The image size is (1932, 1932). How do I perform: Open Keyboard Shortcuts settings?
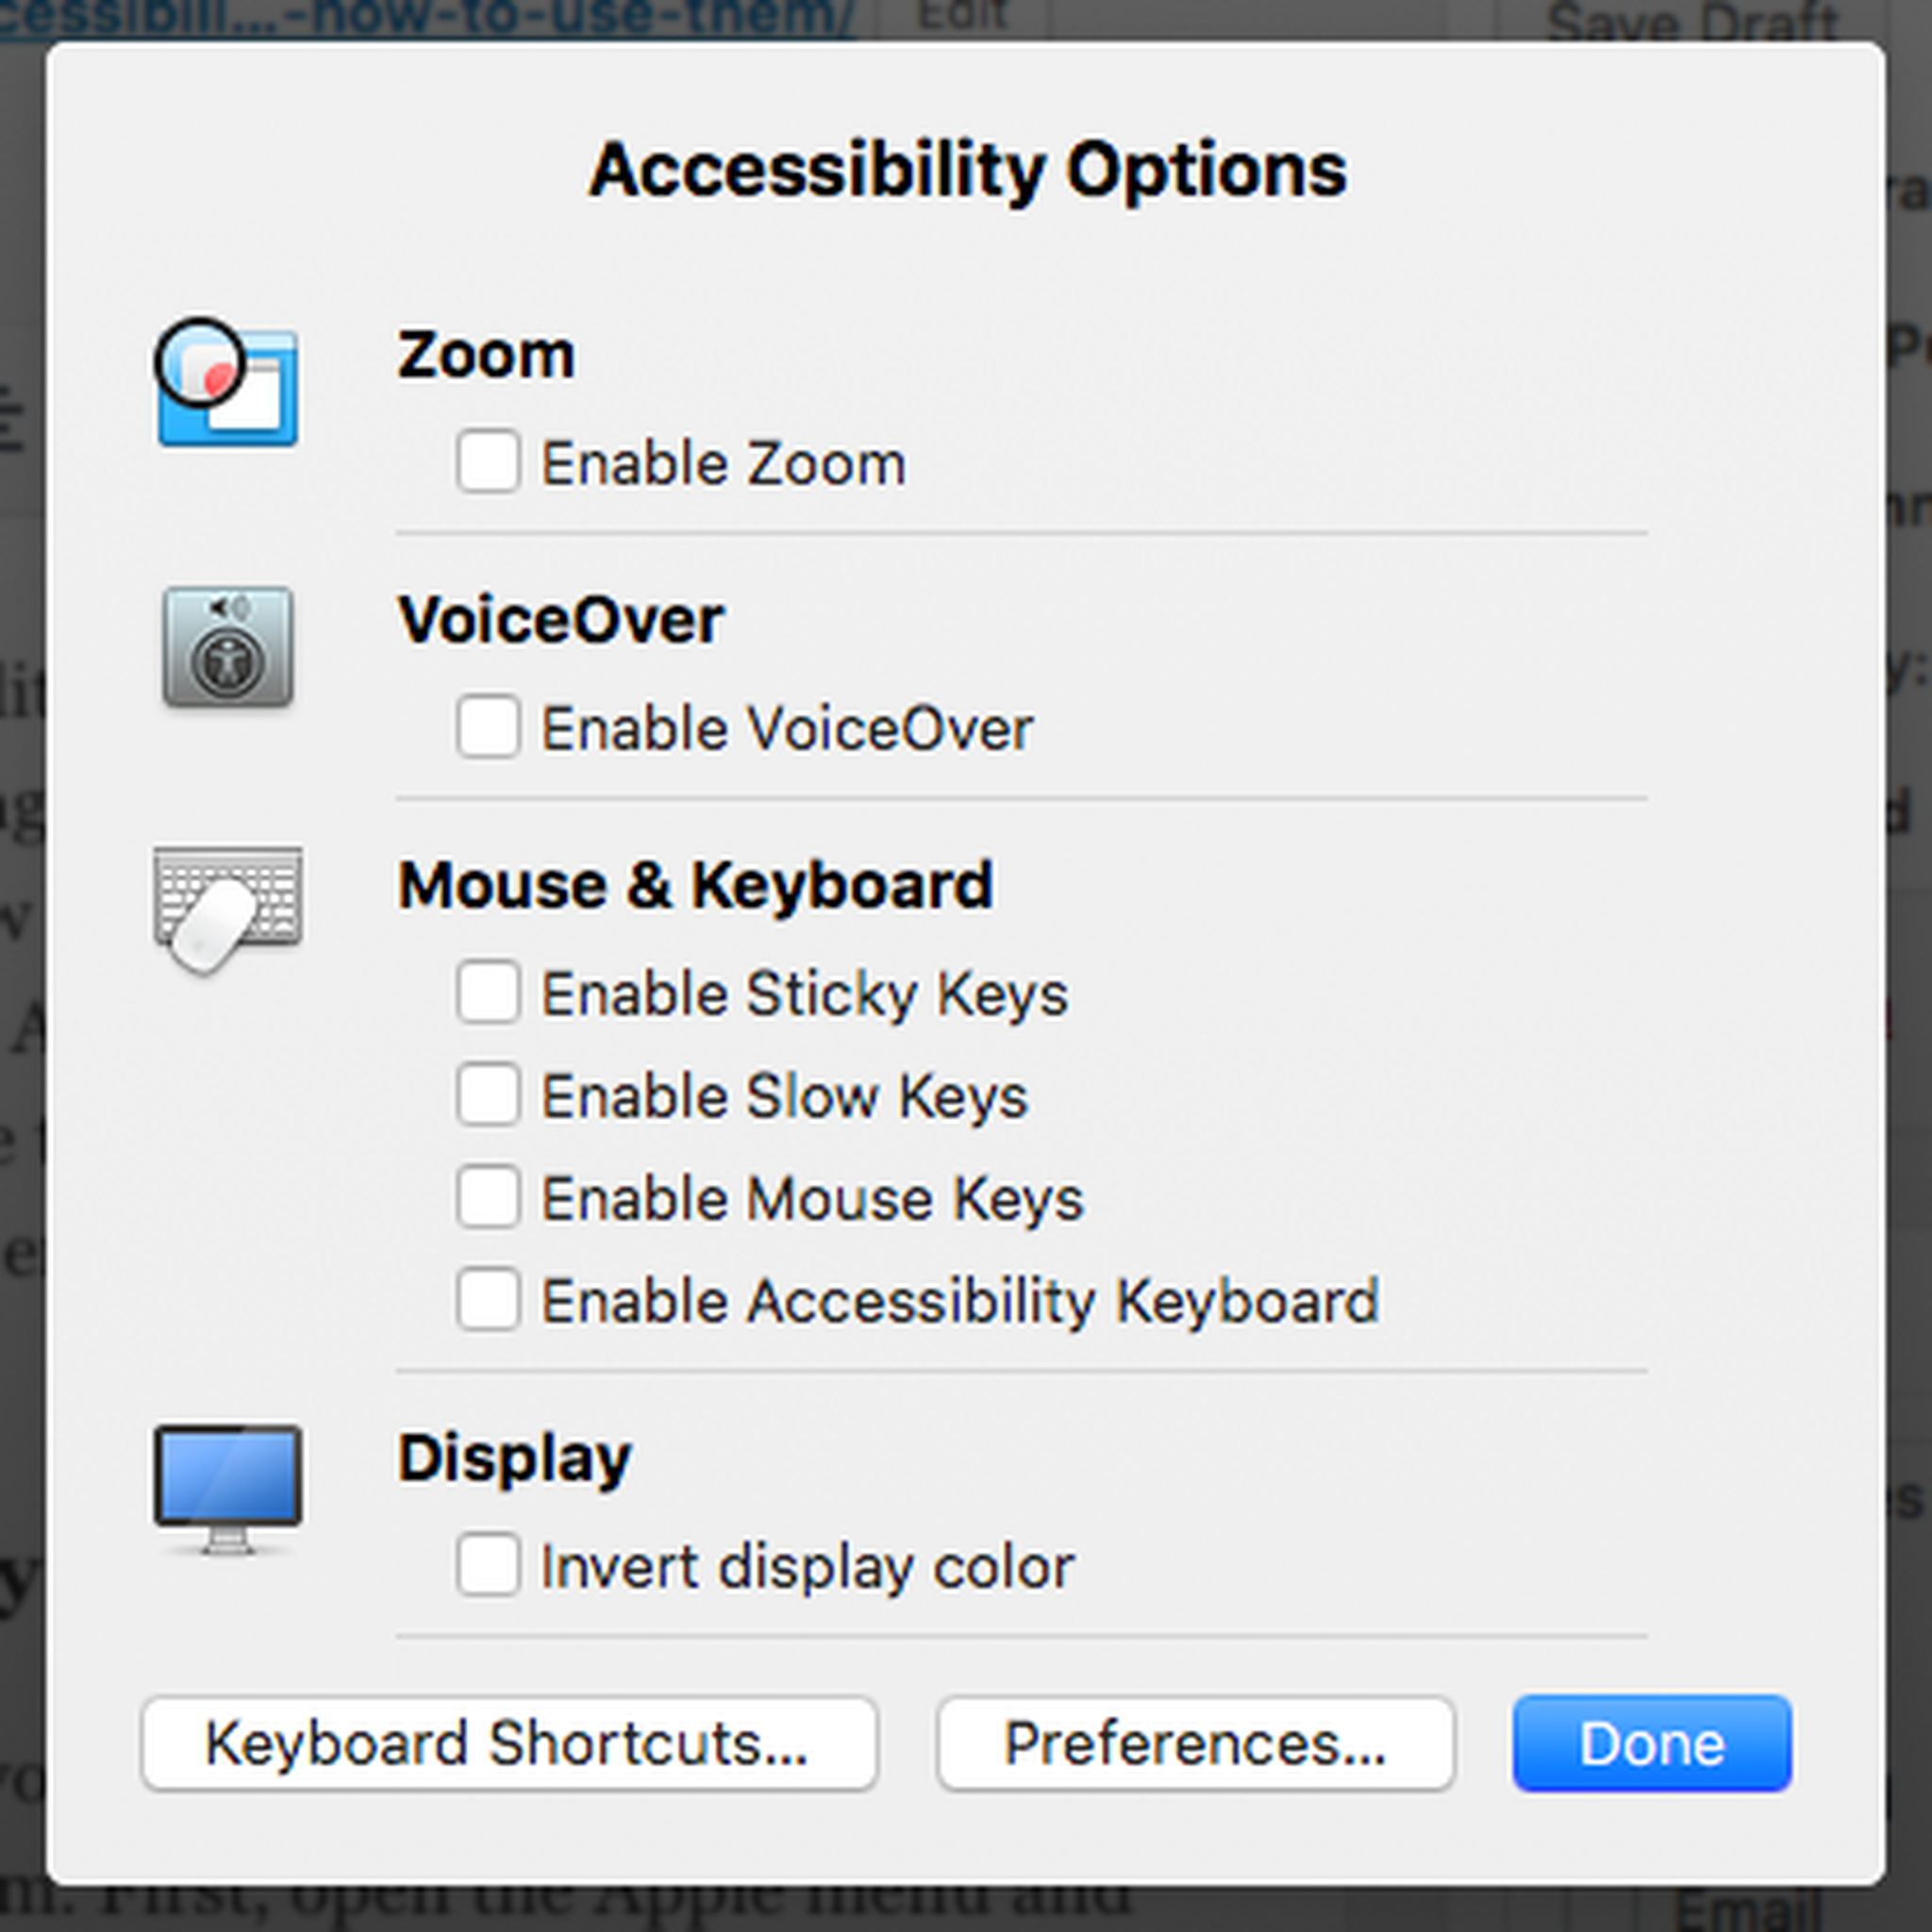pos(510,1741)
